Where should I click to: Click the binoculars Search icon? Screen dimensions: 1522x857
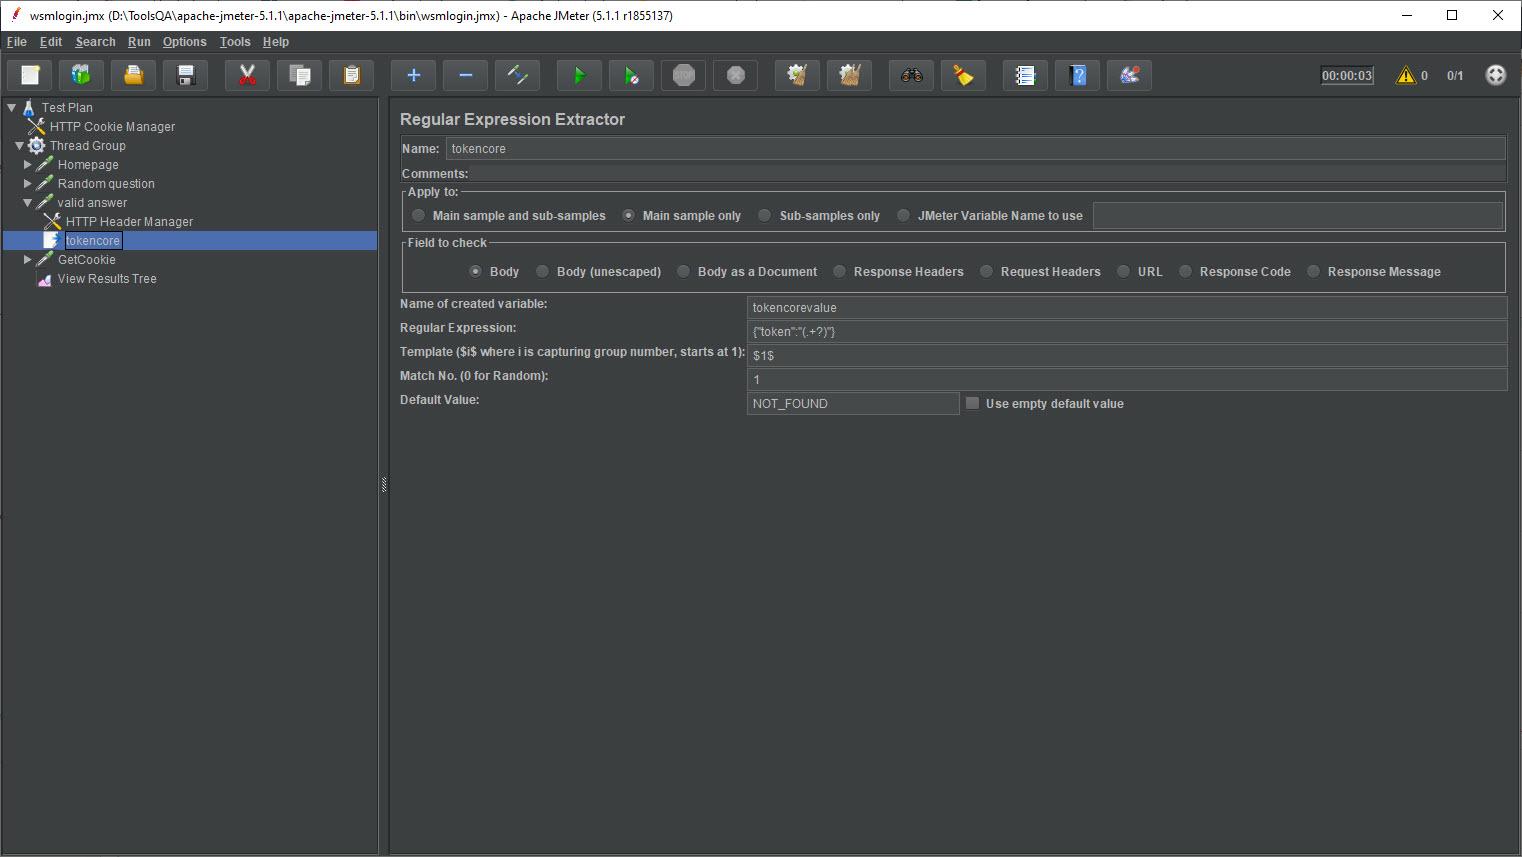pyautogui.click(x=911, y=76)
